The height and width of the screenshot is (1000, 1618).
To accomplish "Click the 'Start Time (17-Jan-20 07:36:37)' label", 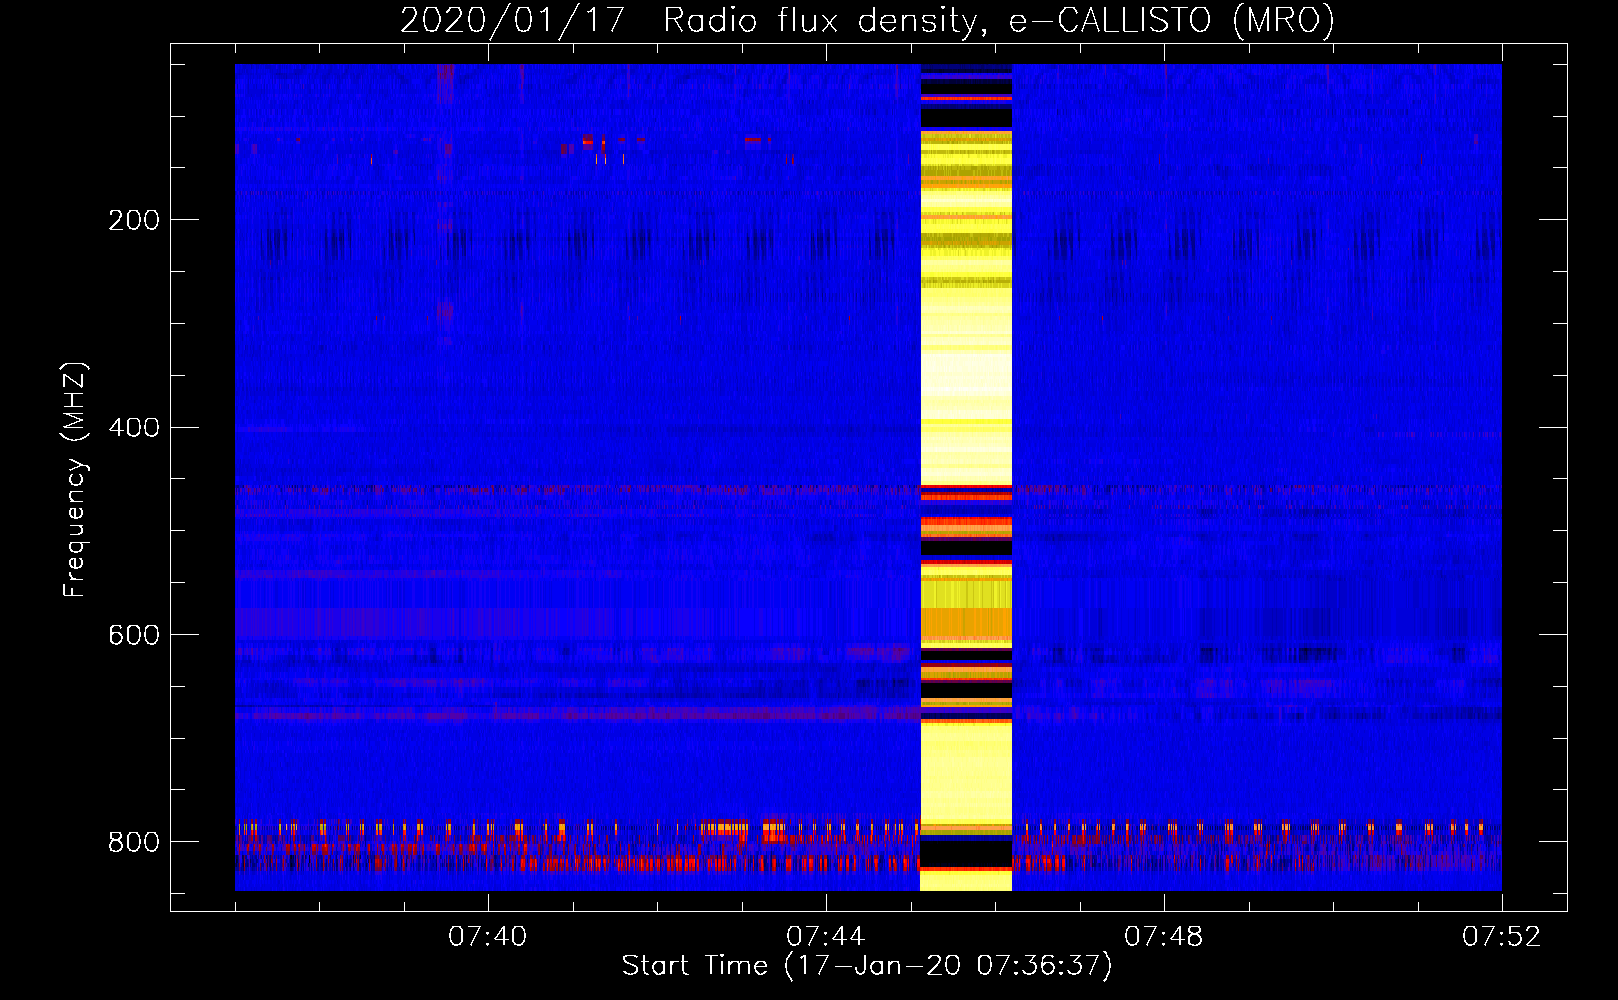I will pyautogui.click(x=867, y=965).
